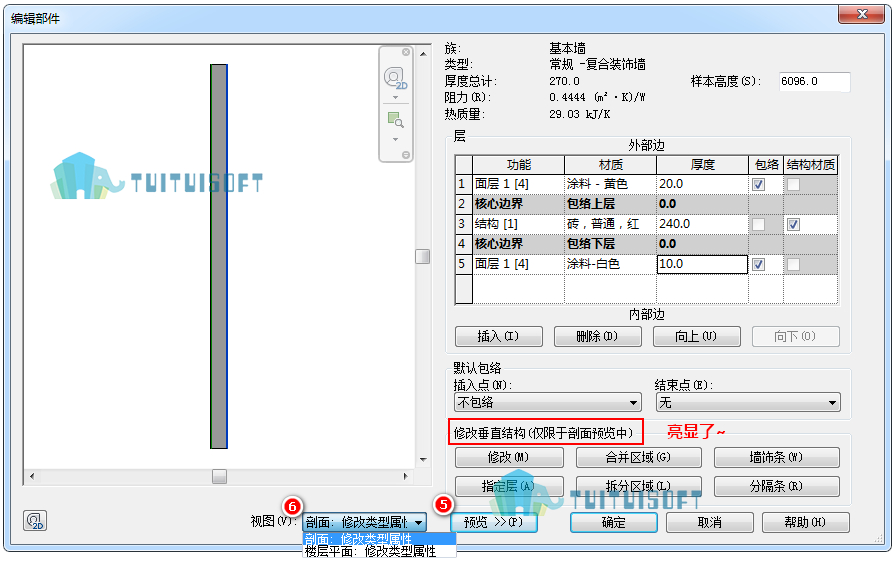Toggle 结构材质 checkbox for row 5 涂料-白色
The width and height of the screenshot is (896, 576).
[793, 265]
